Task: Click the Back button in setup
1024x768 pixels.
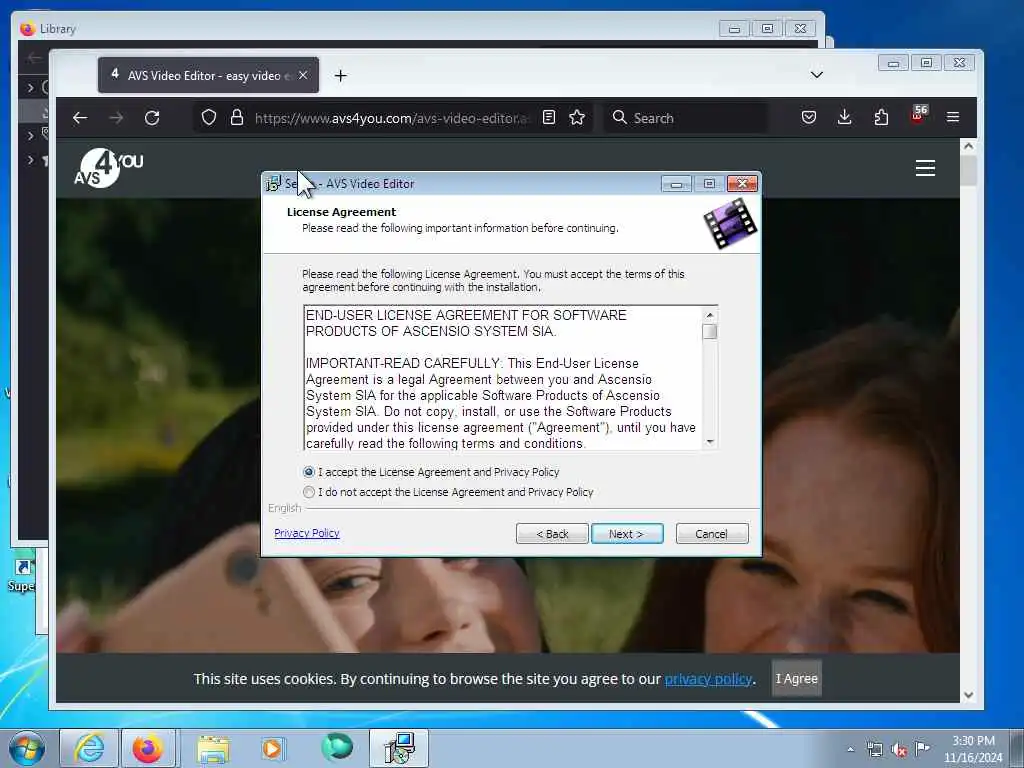Action: pyautogui.click(x=552, y=534)
